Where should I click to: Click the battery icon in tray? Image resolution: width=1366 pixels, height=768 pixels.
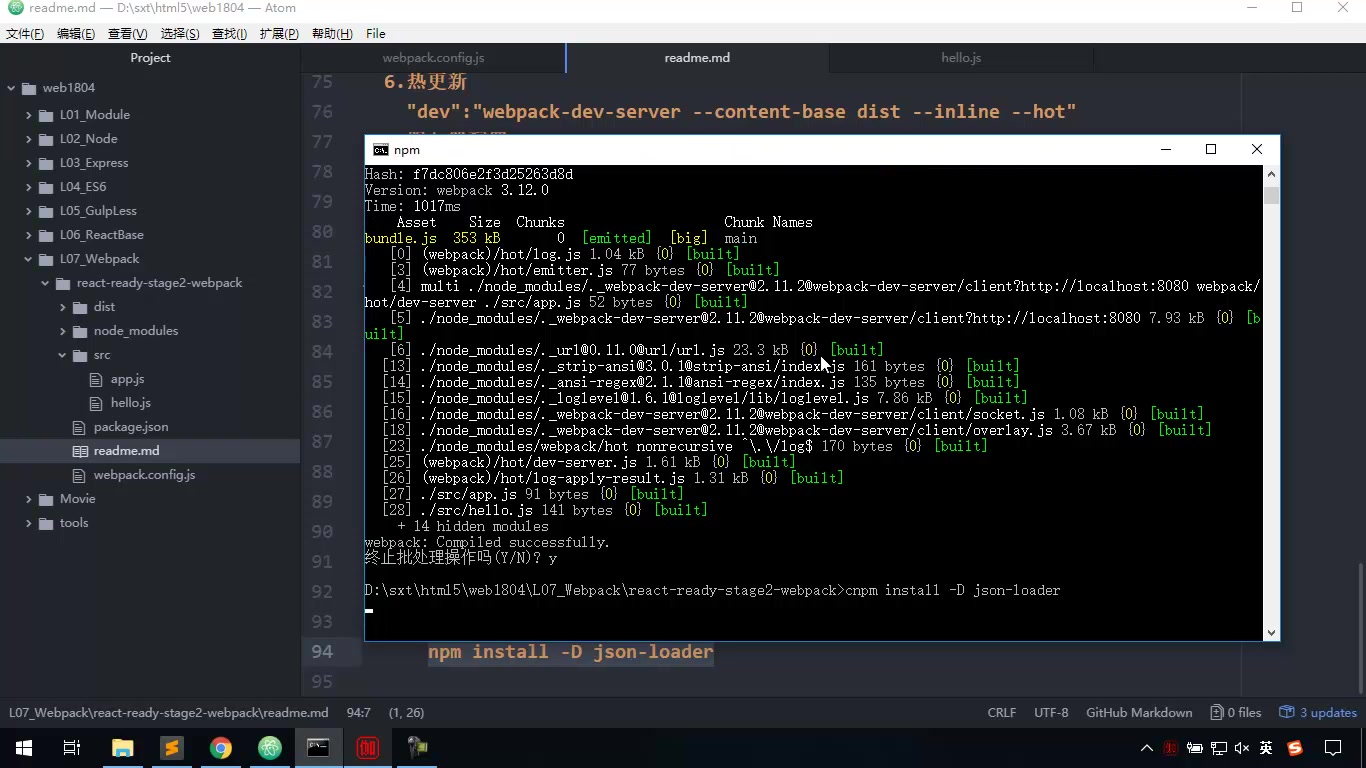[1195, 748]
